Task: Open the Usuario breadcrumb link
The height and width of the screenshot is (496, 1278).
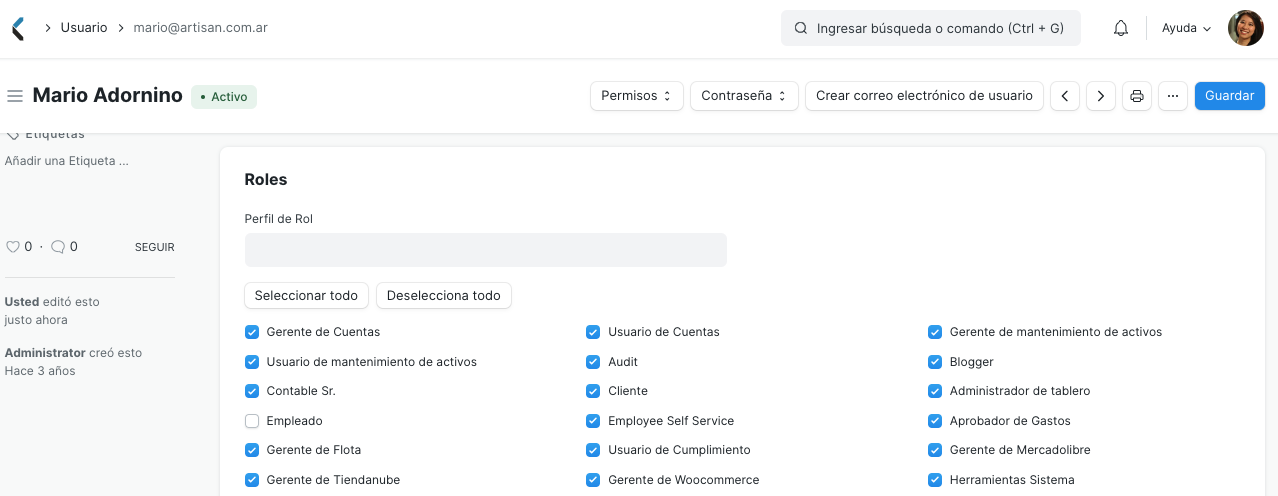Action: coord(84,28)
